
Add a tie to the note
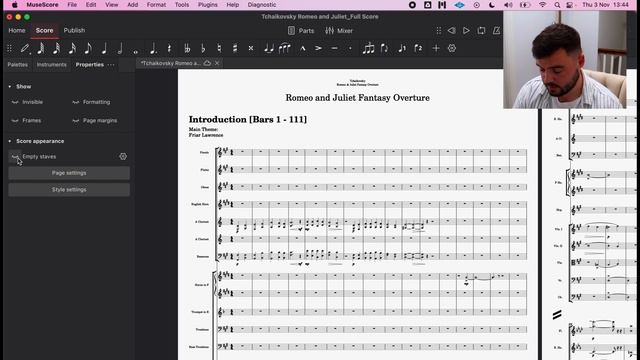tap(269, 49)
